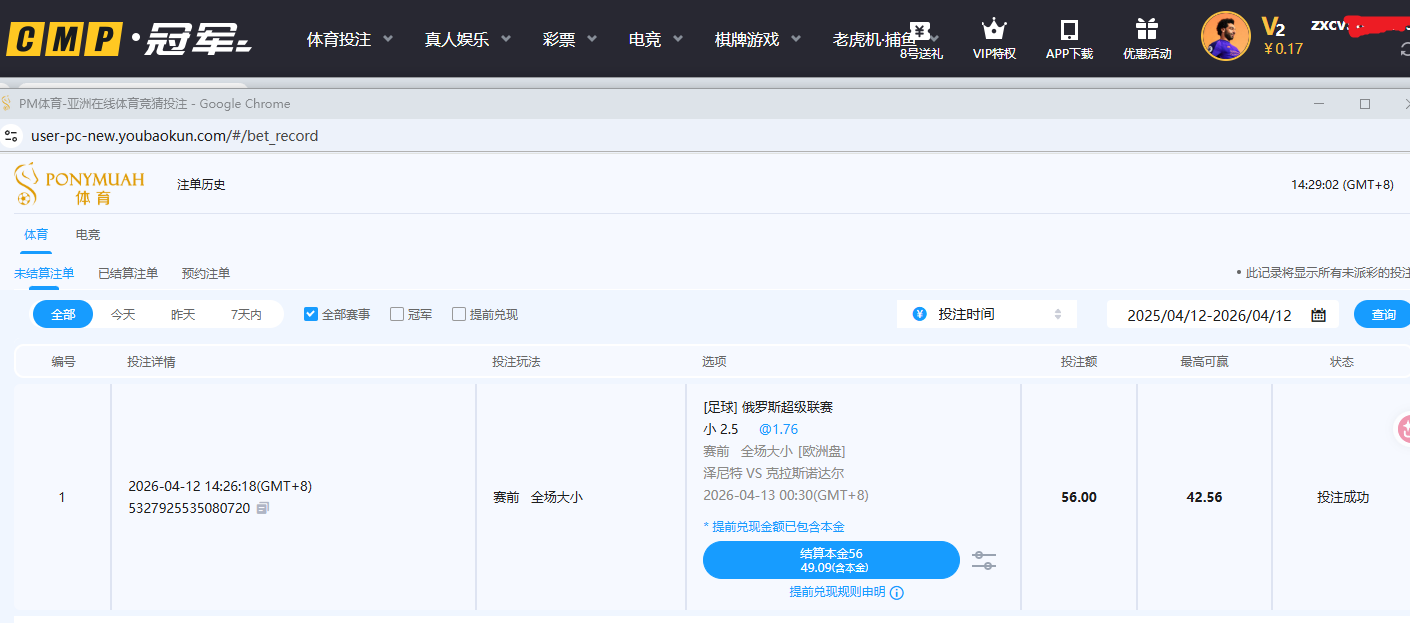Tick the 提前兑现 checkbox
This screenshot has width=1410, height=623.
(x=459, y=314)
